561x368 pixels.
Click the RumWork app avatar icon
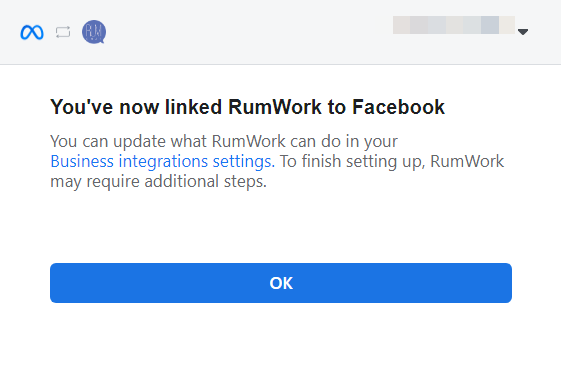pos(94,32)
